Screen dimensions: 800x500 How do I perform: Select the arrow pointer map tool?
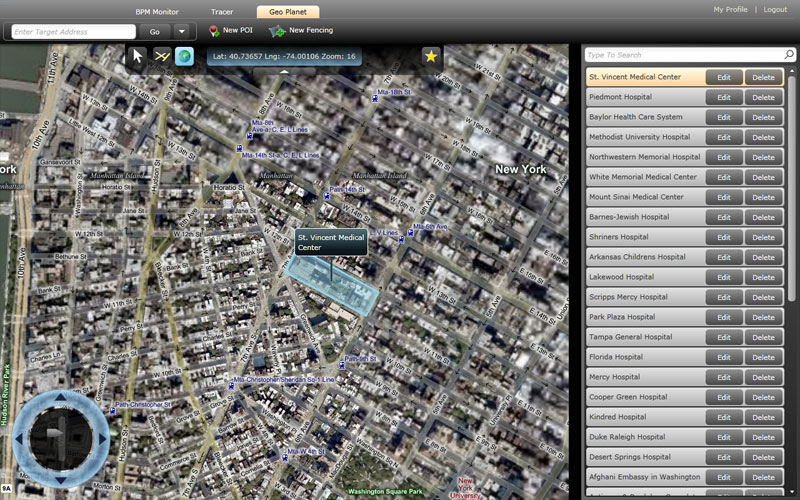[x=138, y=57]
